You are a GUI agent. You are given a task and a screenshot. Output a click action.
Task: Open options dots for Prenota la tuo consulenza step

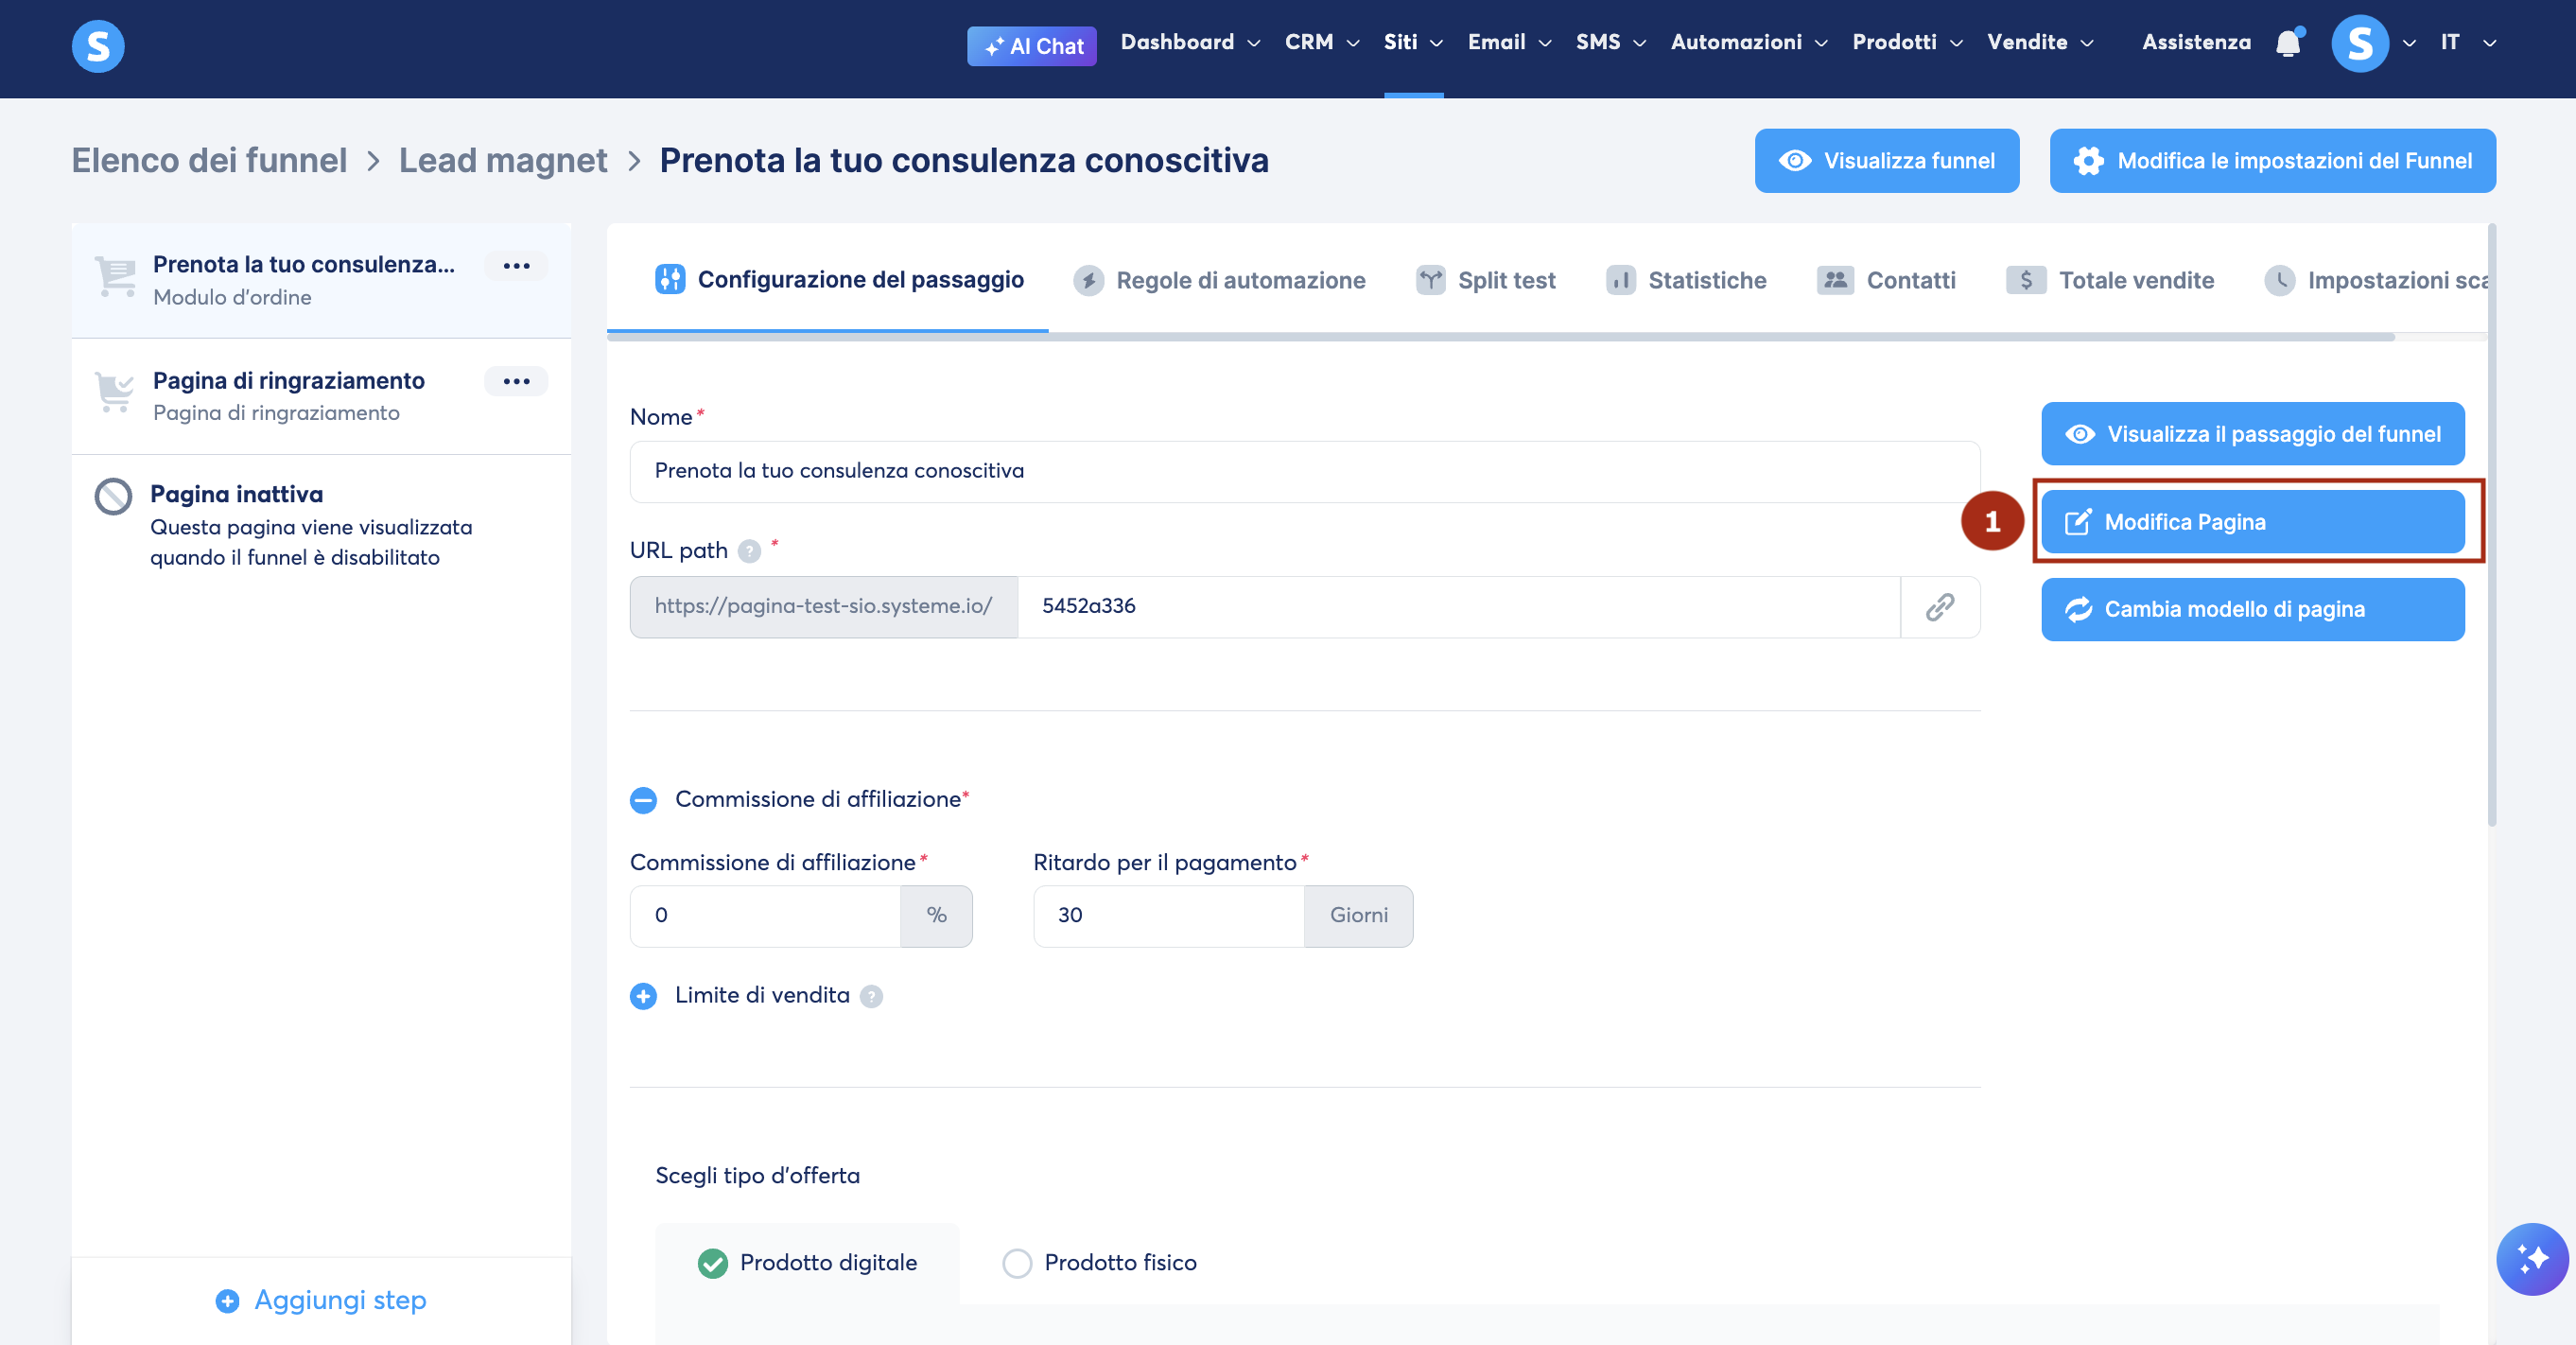pos(516,266)
